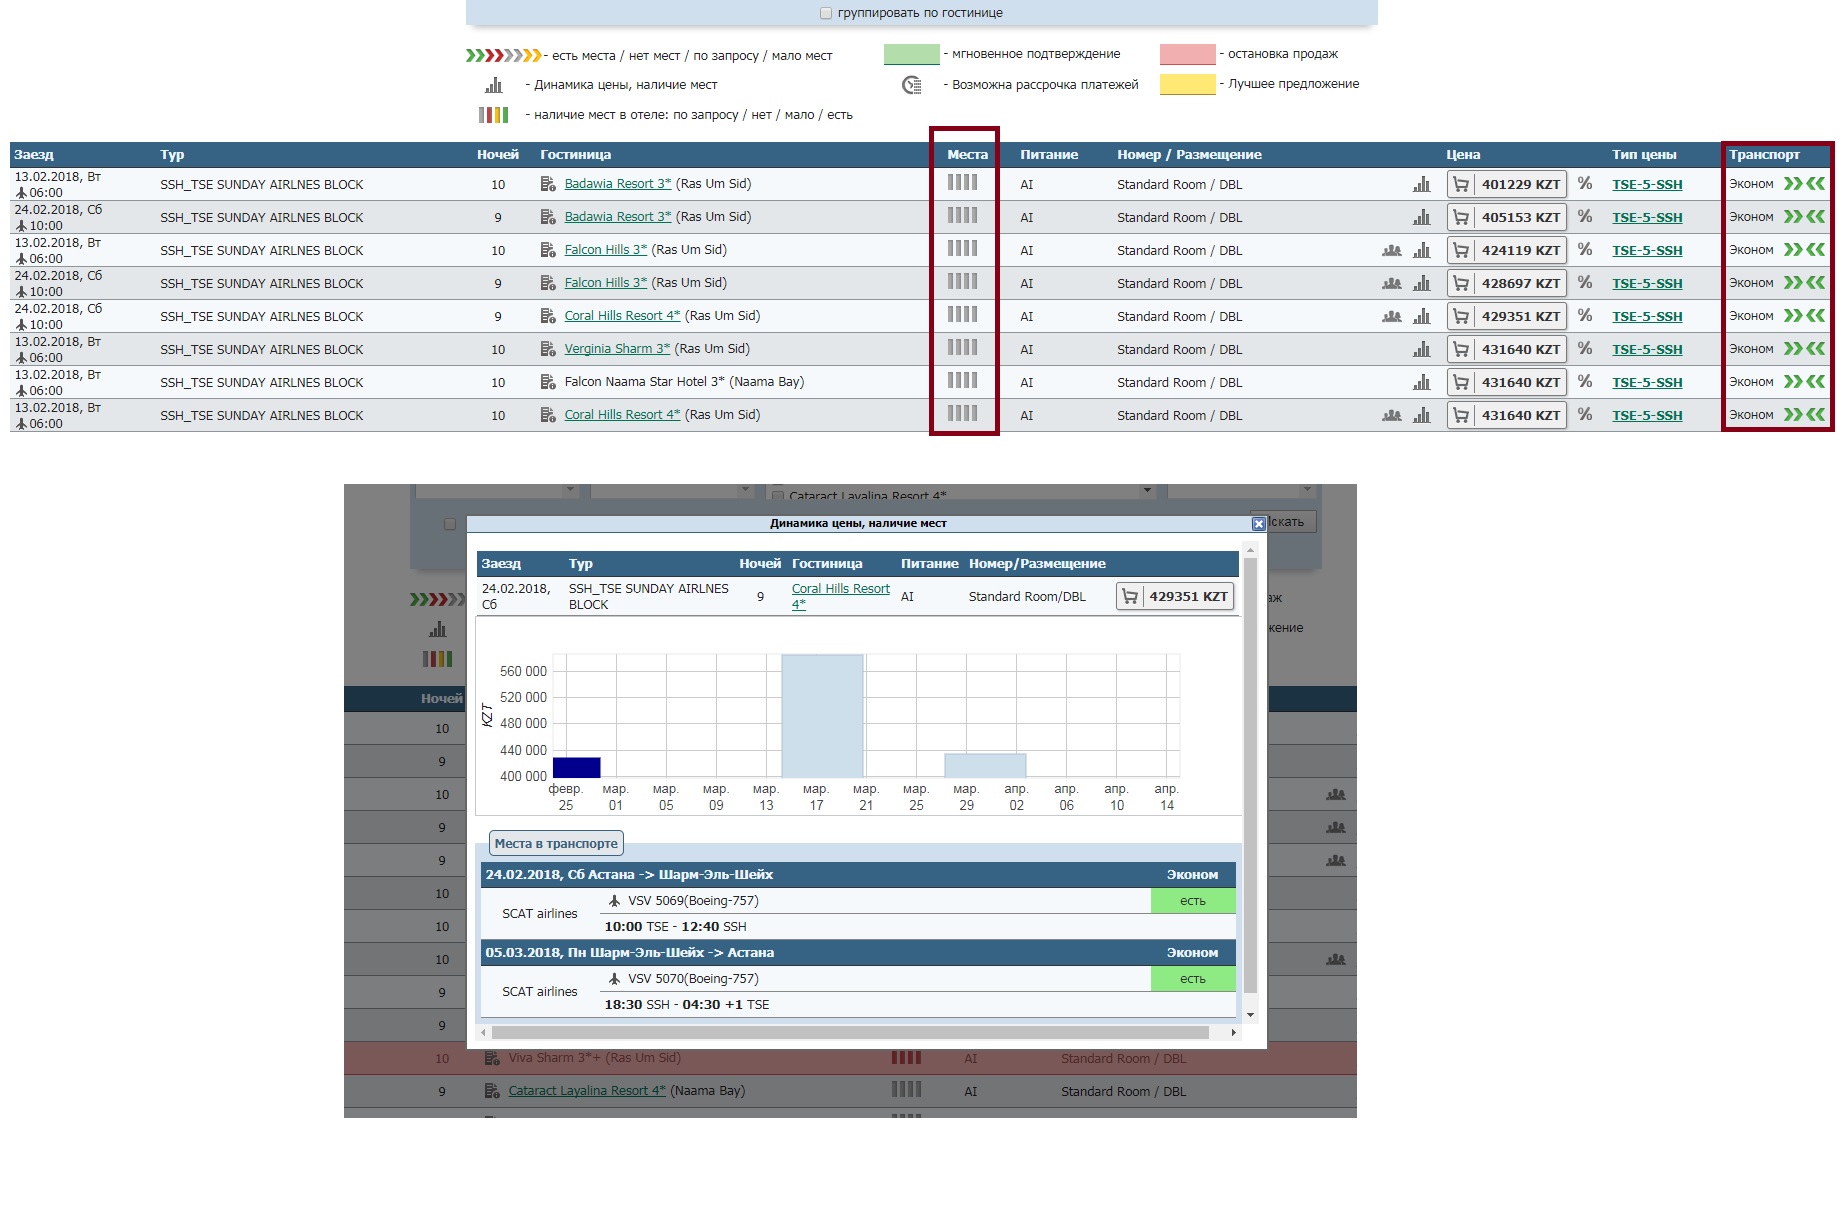Open the TSE-5-SSH price type, 429351 KZT row
The width and height of the screenshot is (1840, 1220).
1647,316
